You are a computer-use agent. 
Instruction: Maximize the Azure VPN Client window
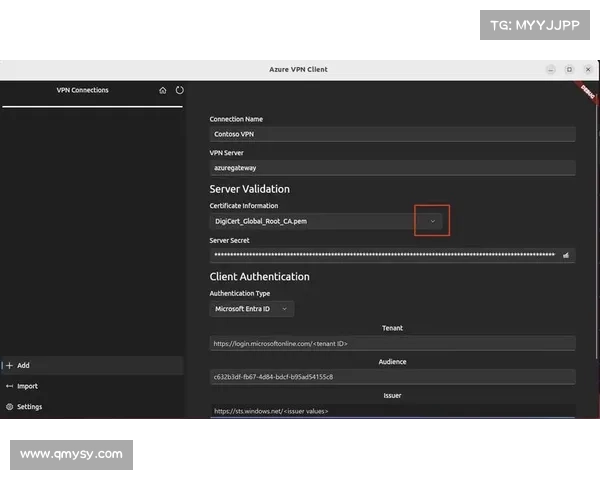(x=569, y=70)
